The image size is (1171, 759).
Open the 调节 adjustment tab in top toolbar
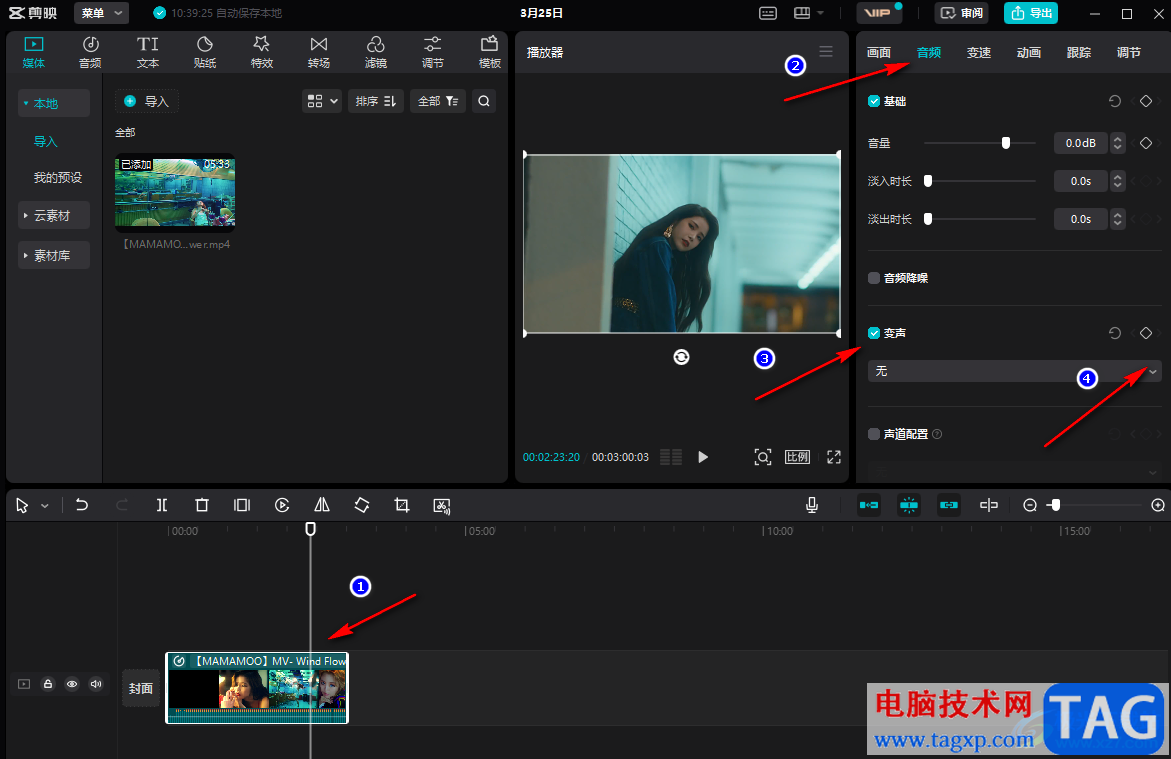coord(432,52)
